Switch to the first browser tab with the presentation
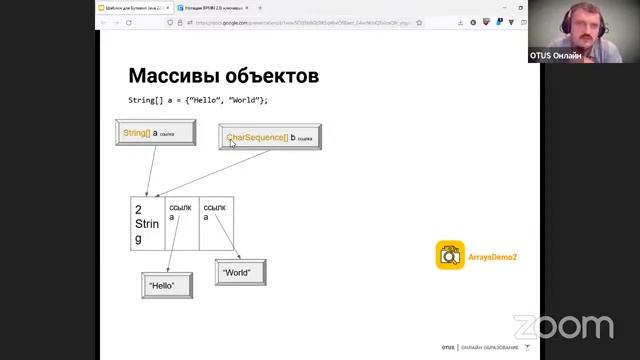Viewport: 640px width, 360px height. (x=134, y=8)
